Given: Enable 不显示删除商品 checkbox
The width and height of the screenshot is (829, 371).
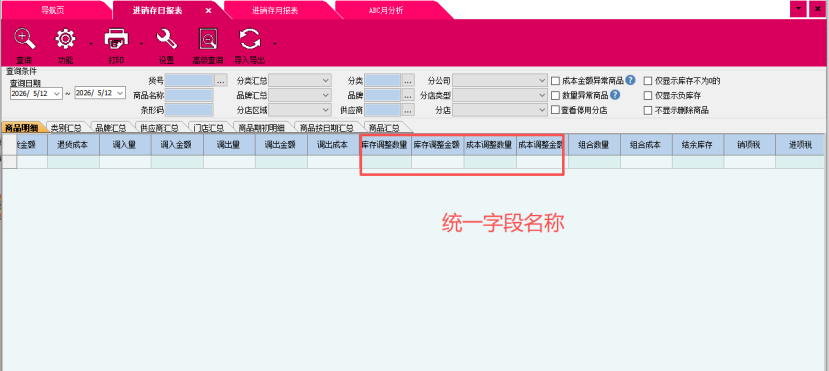Looking at the screenshot, I should coord(648,110).
